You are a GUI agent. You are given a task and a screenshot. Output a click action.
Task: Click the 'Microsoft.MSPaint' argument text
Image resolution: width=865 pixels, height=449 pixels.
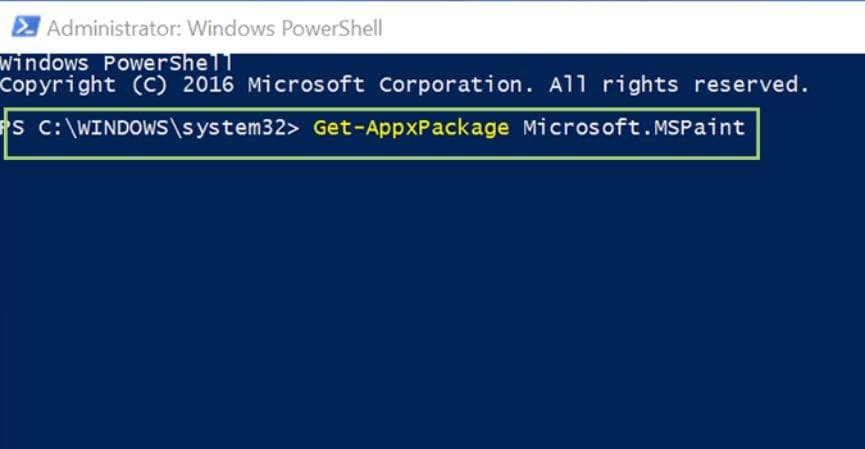(634, 129)
